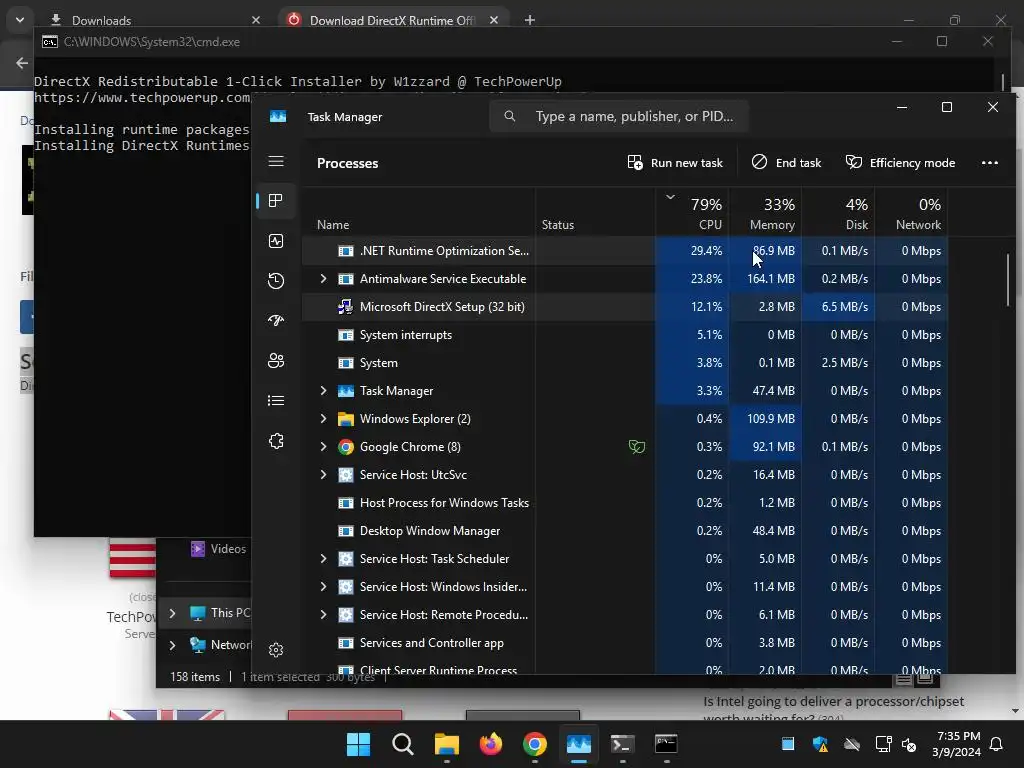Launch Firefox from the taskbar

coord(491,744)
